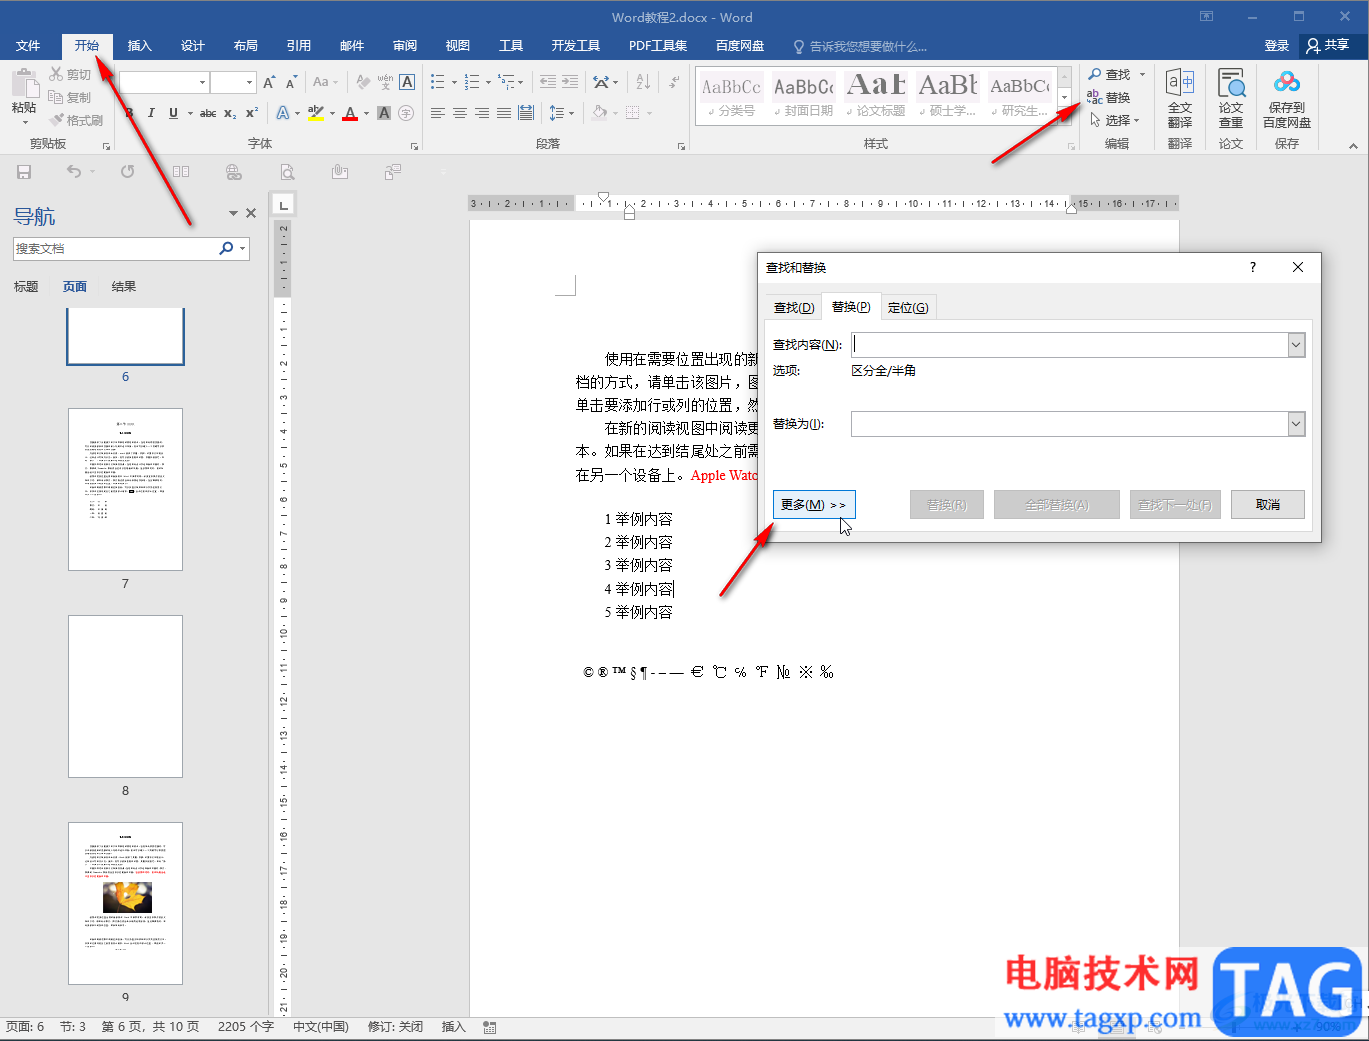The image size is (1369, 1041).
Task: Click the Share (共享) button
Action: click(1328, 46)
